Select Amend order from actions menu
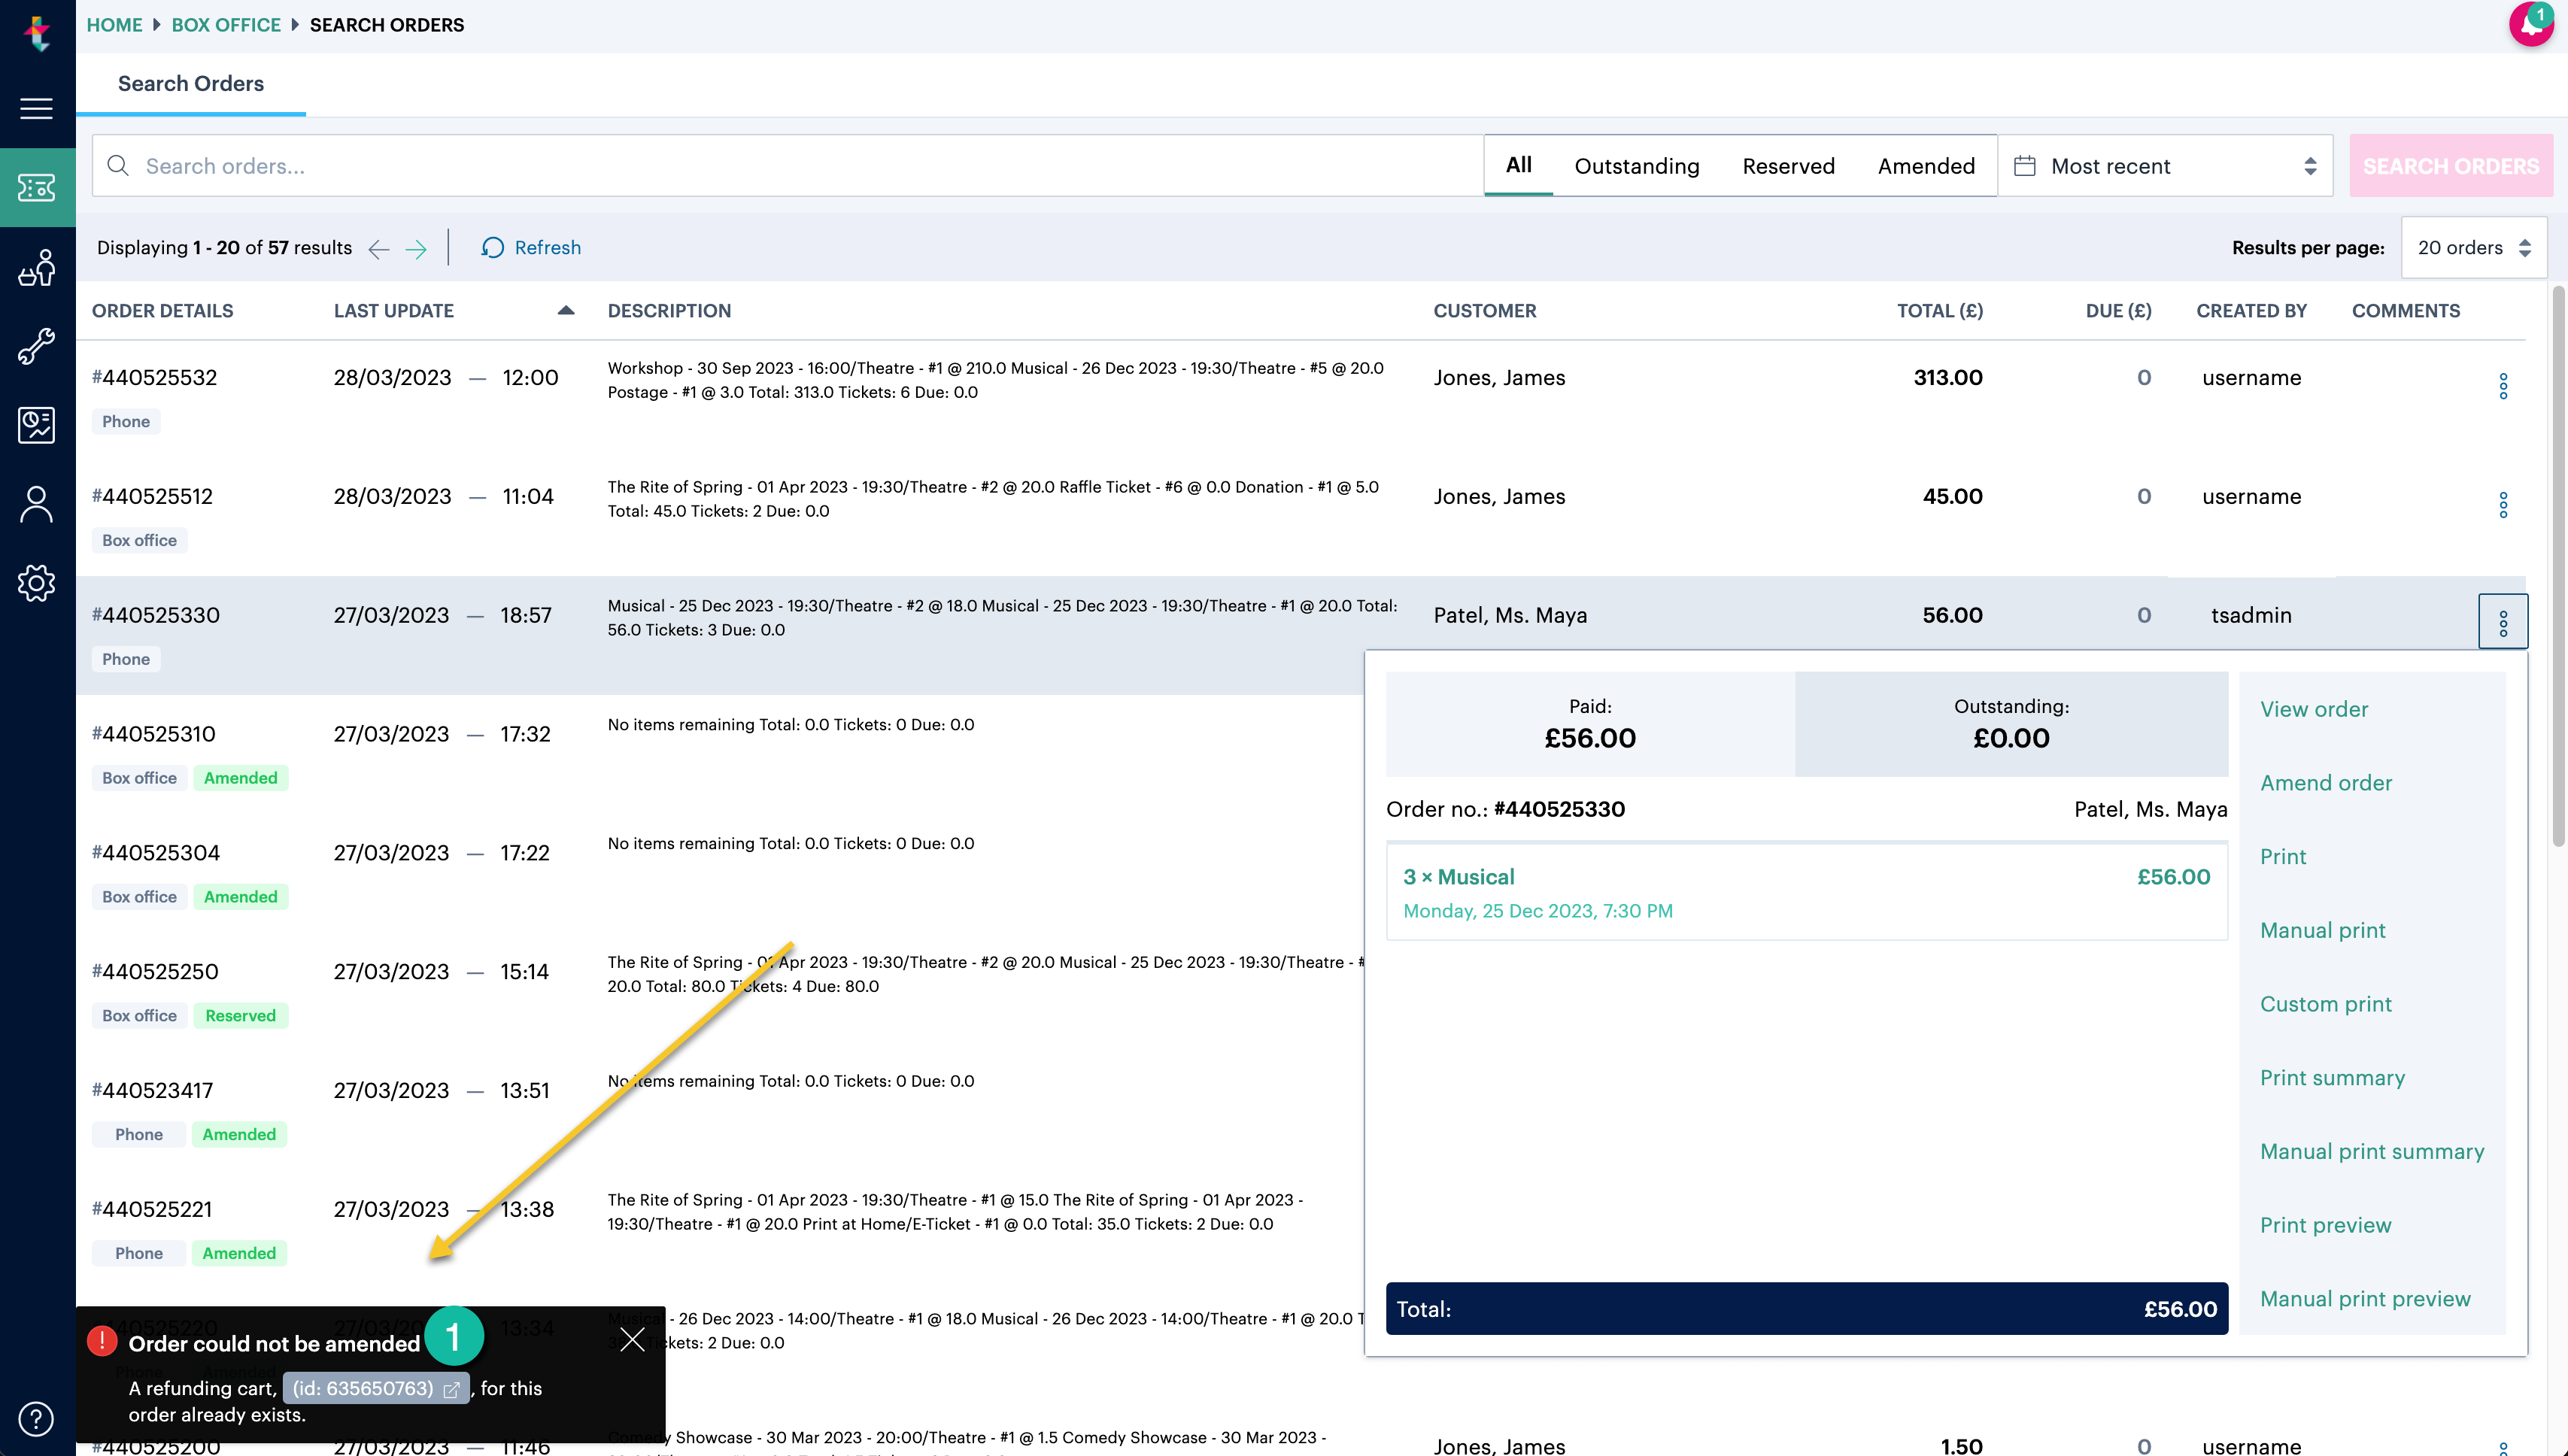 pos(2326,783)
